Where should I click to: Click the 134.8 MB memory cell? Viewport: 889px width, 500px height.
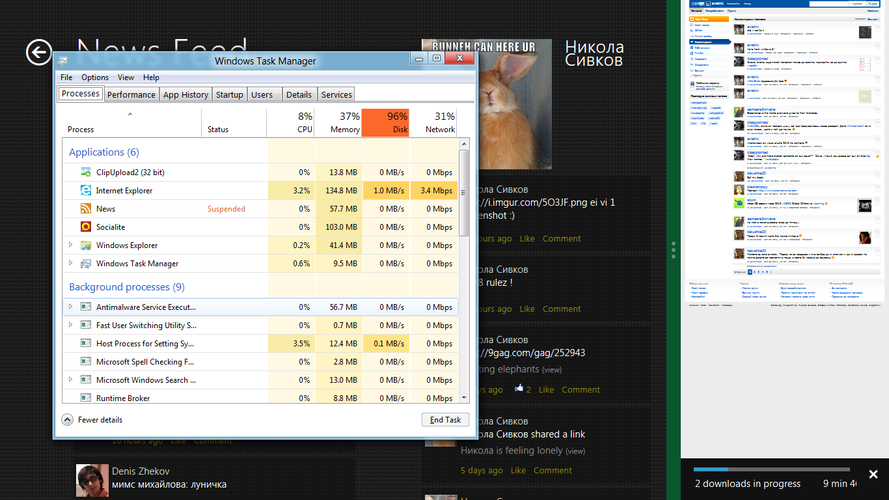[341, 190]
